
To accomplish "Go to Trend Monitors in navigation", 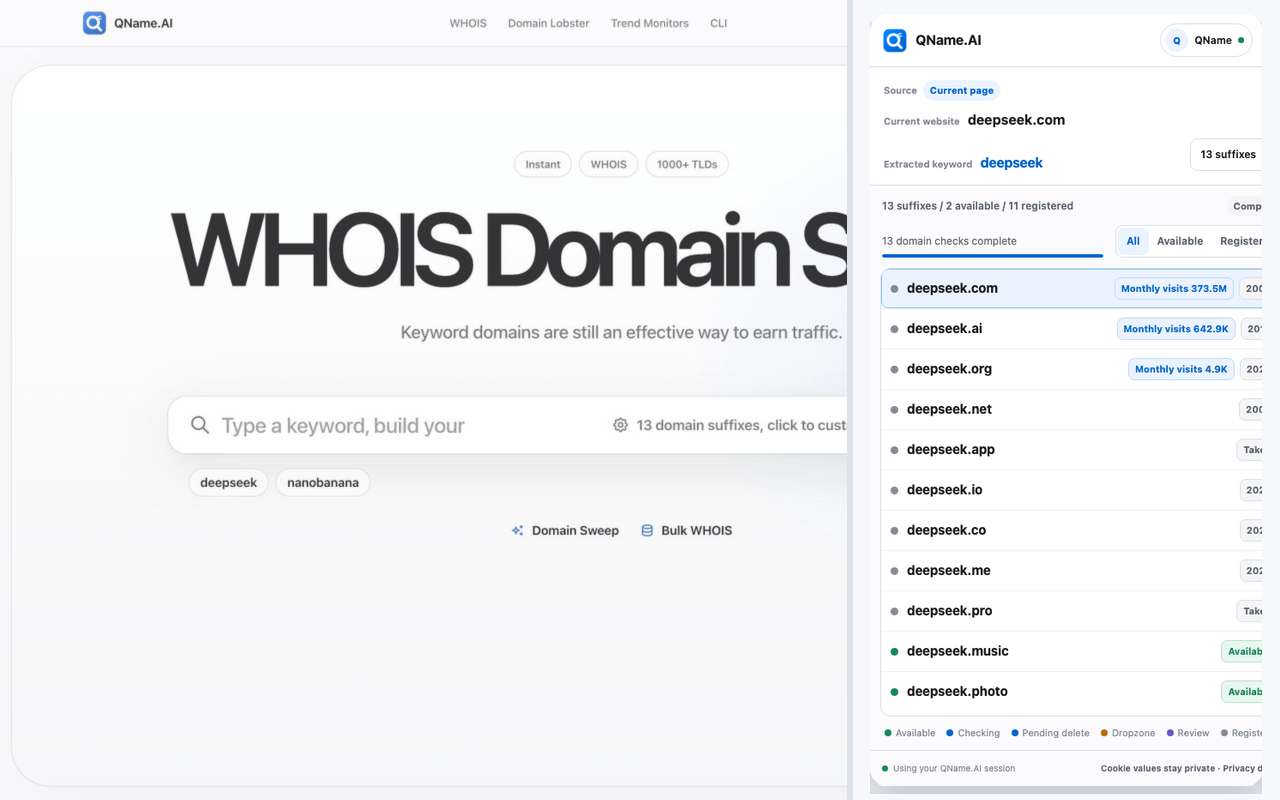I will pyautogui.click(x=650, y=23).
